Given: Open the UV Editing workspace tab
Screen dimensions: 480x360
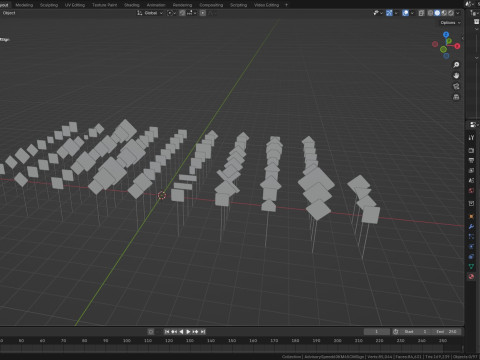Looking at the screenshot, I should point(75,5).
